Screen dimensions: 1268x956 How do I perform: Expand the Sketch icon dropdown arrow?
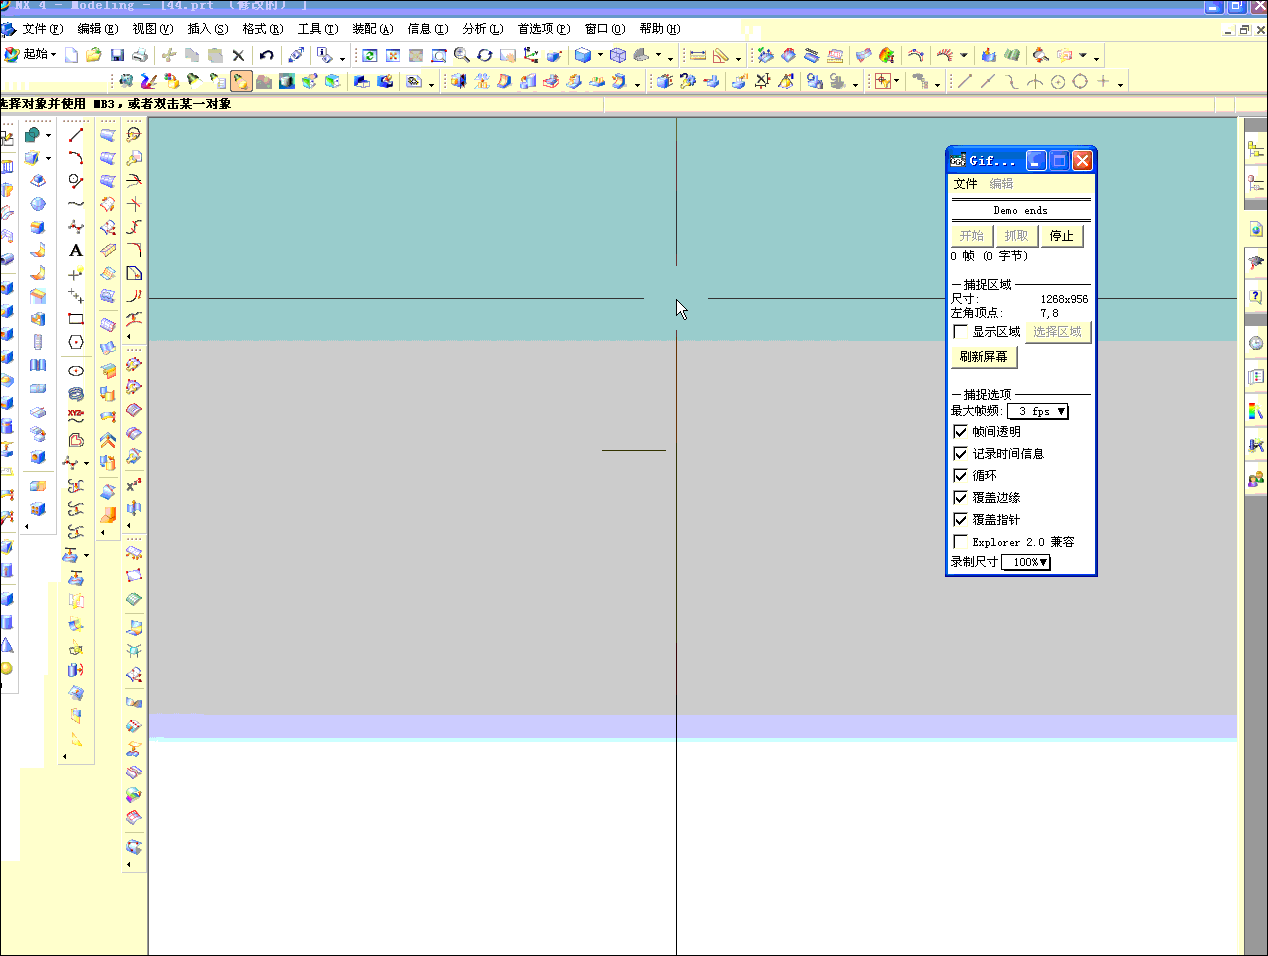point(48,135)
